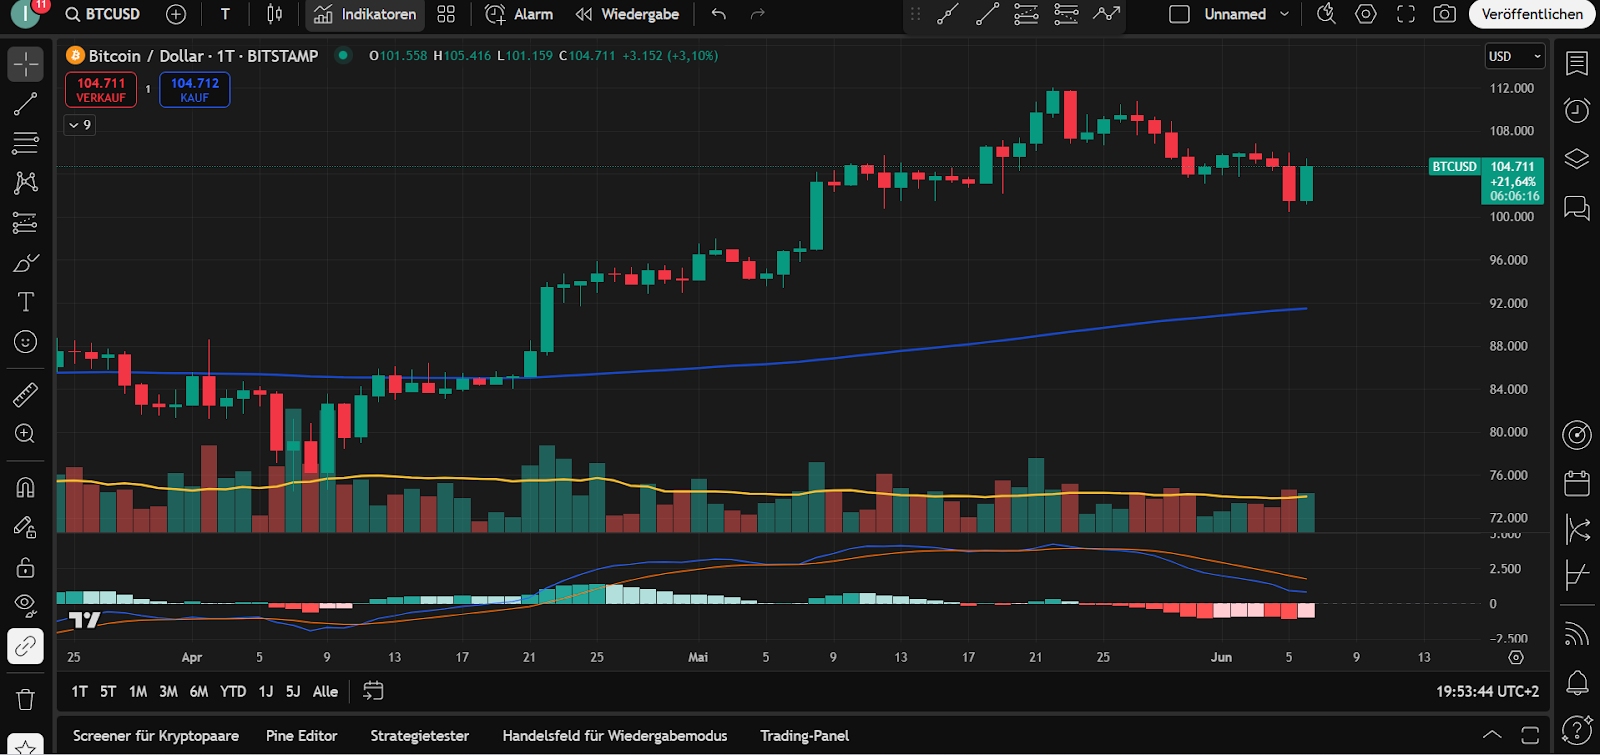Open the Pine Editor tab
This screenshot has height=755, width=1600.
coord(302,736)
